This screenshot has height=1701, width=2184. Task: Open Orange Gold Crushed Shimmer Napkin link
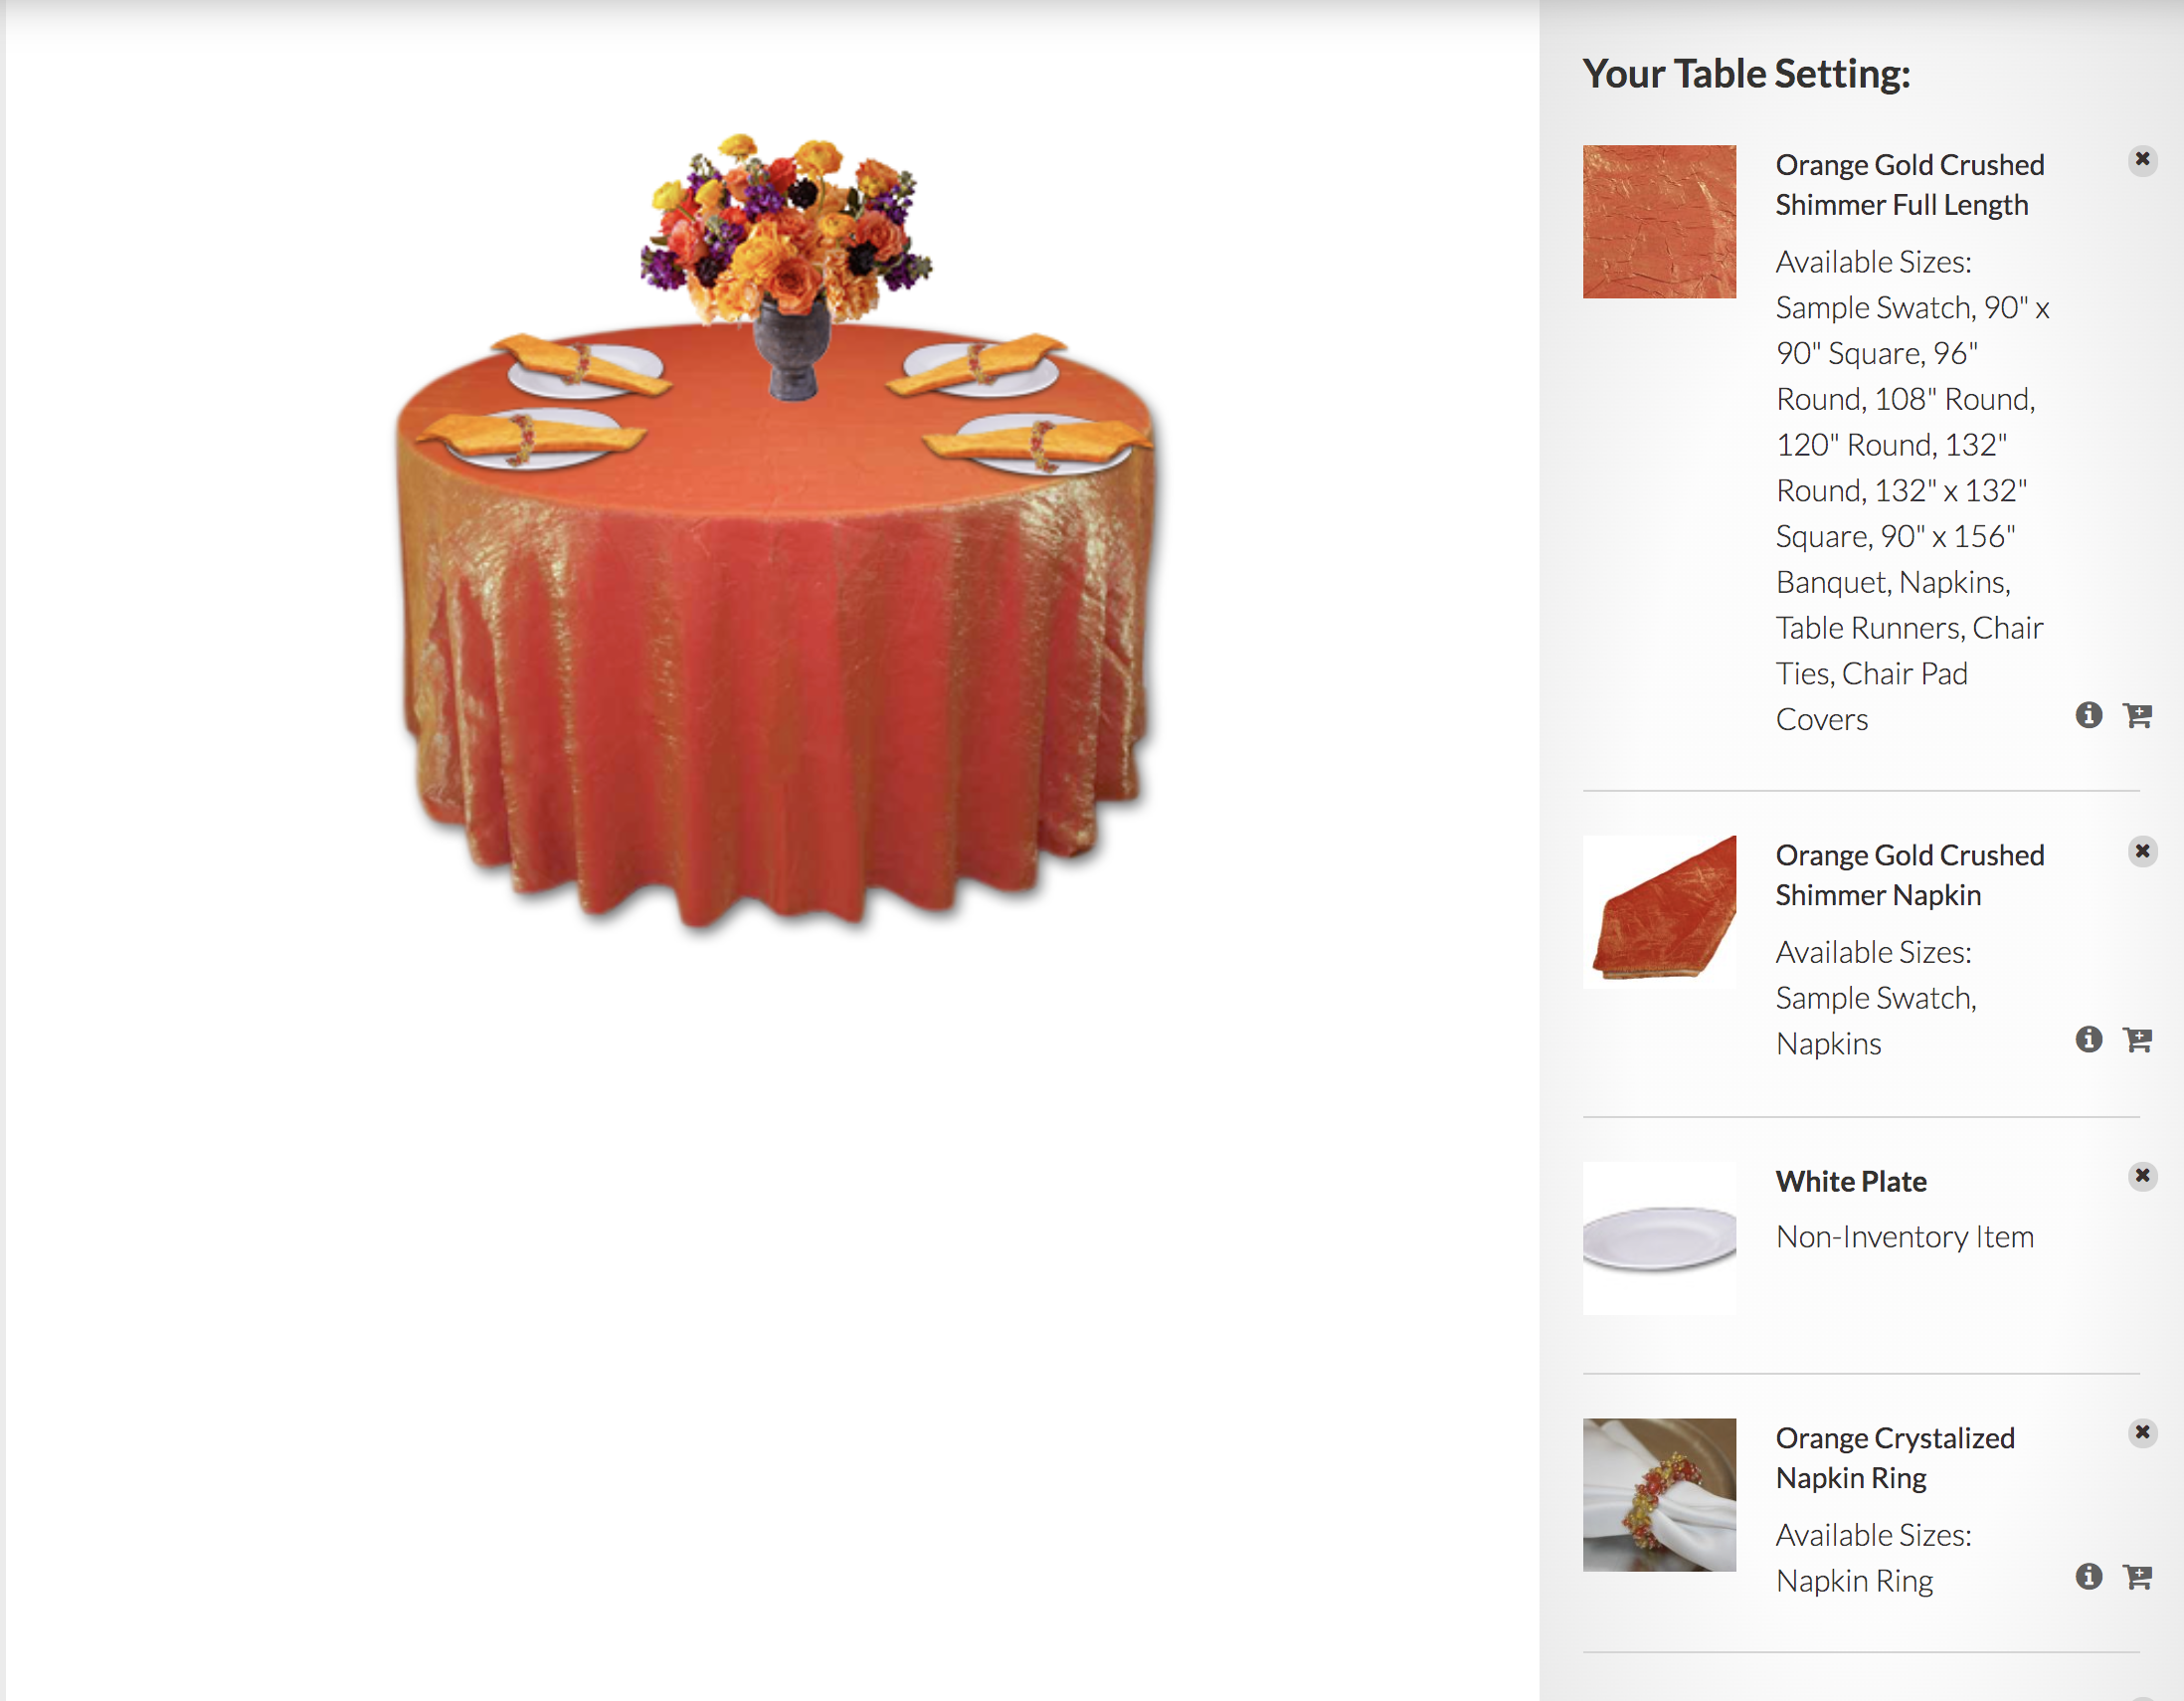click(1909, 875)
